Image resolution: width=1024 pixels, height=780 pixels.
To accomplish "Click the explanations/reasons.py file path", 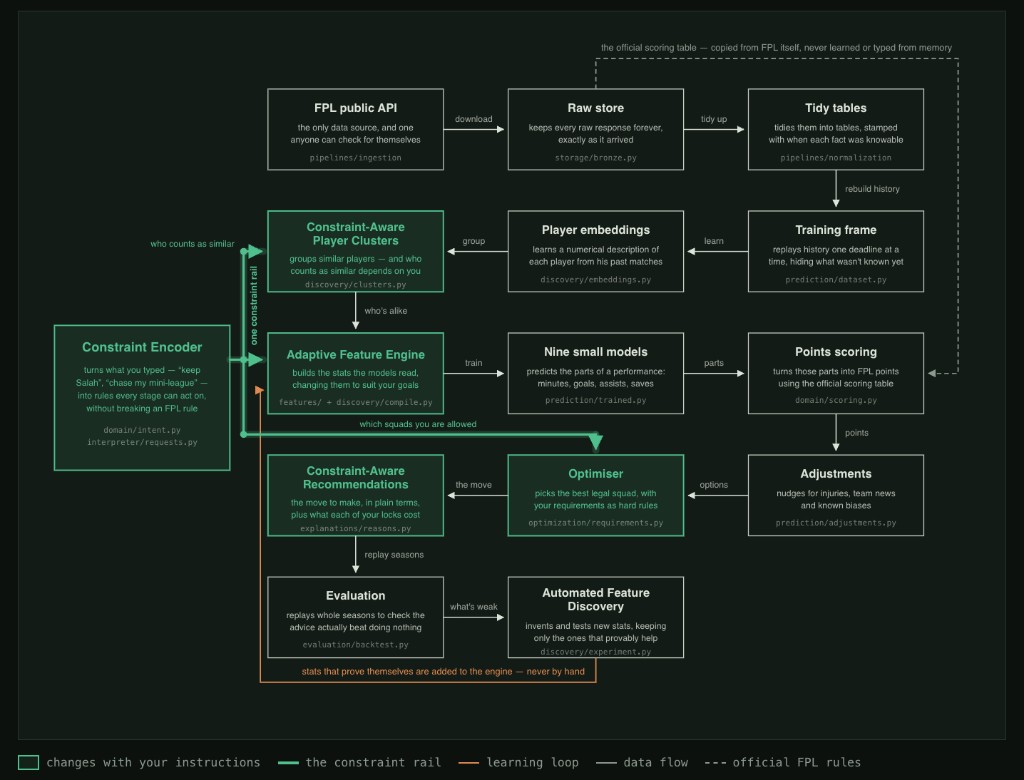I will point(355,528).
